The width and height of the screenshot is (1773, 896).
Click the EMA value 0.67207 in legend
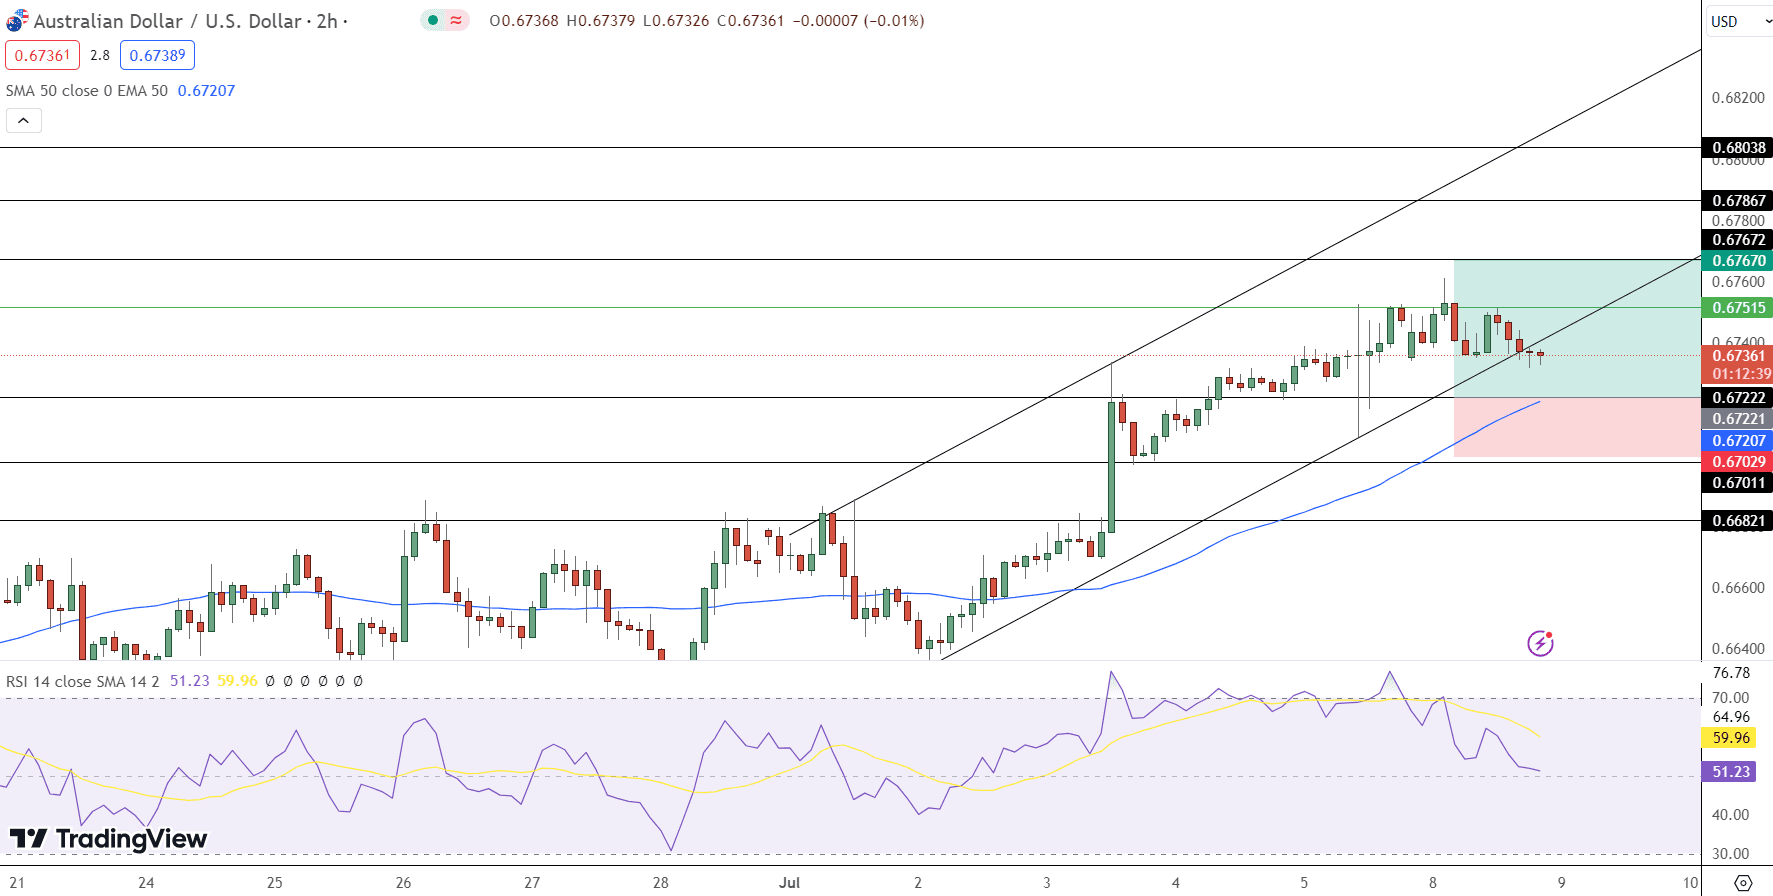point(206,90)
